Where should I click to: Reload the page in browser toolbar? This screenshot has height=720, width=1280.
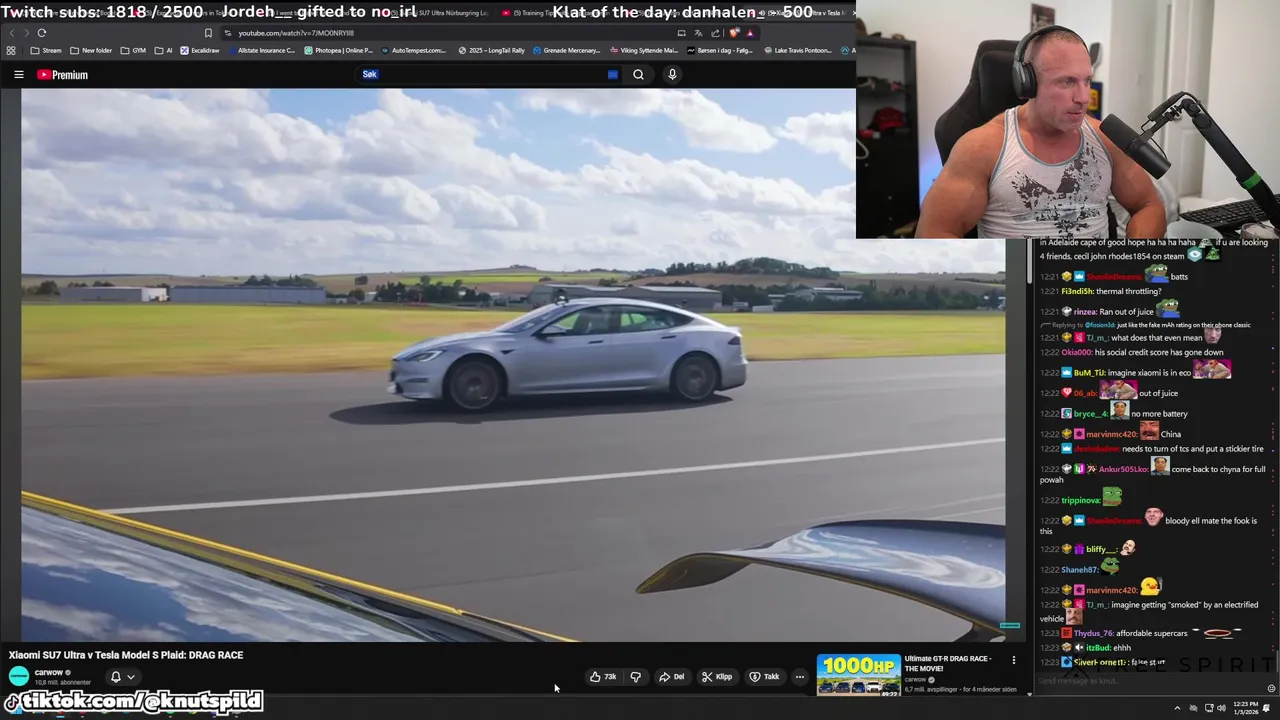(x=41, y=33)
